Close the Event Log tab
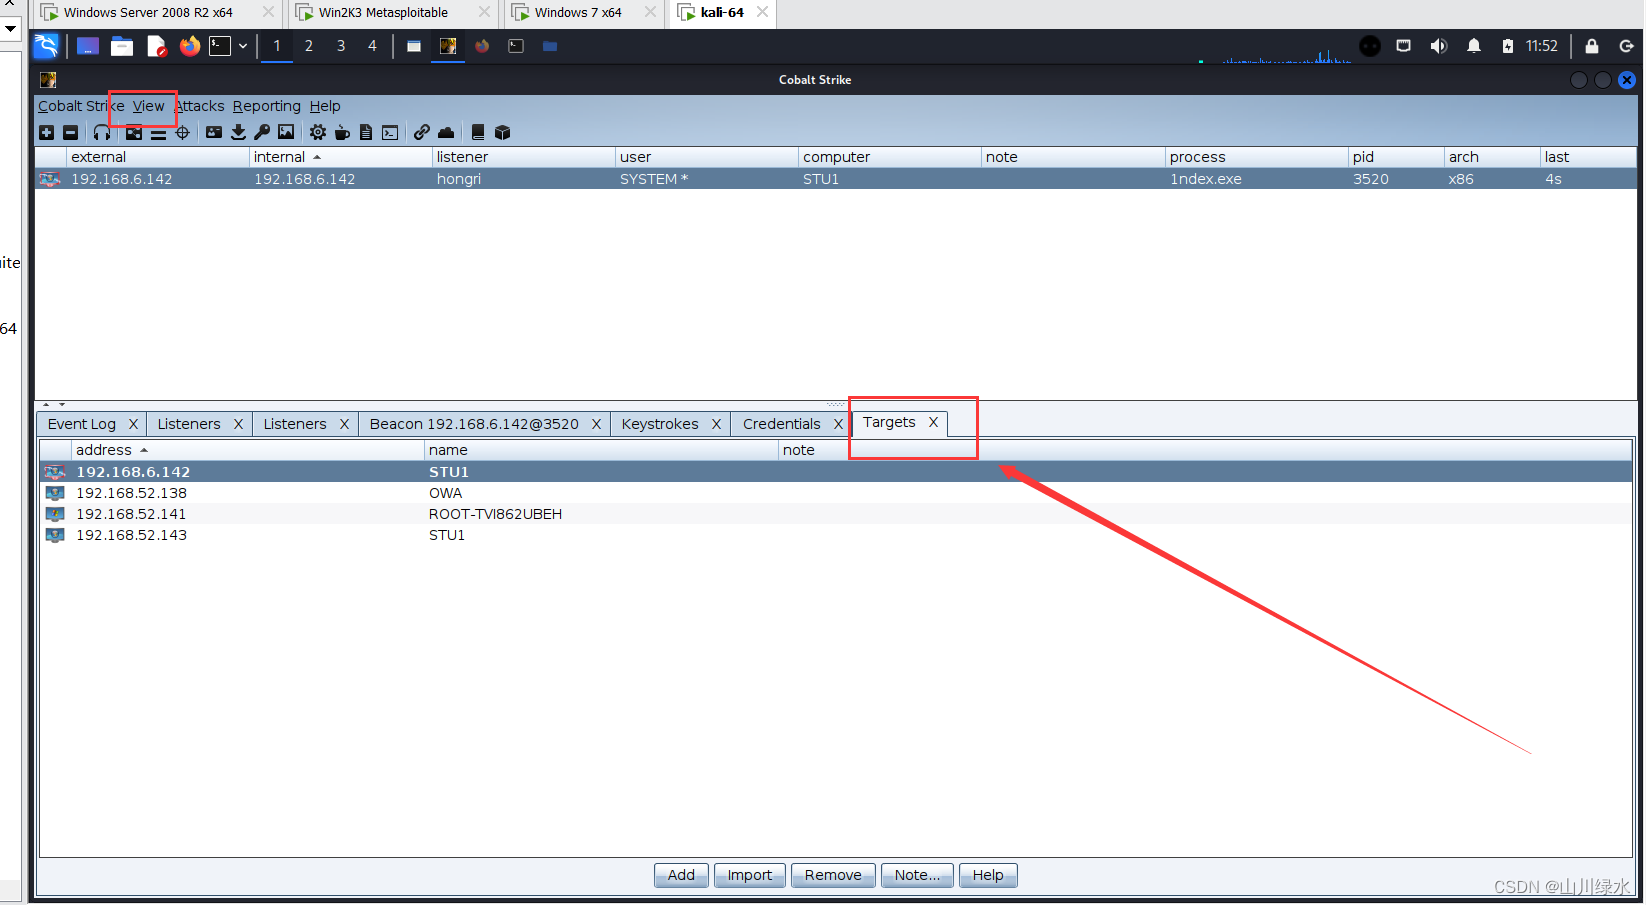The image size is (1646, 905). click(x=133, y=424)
